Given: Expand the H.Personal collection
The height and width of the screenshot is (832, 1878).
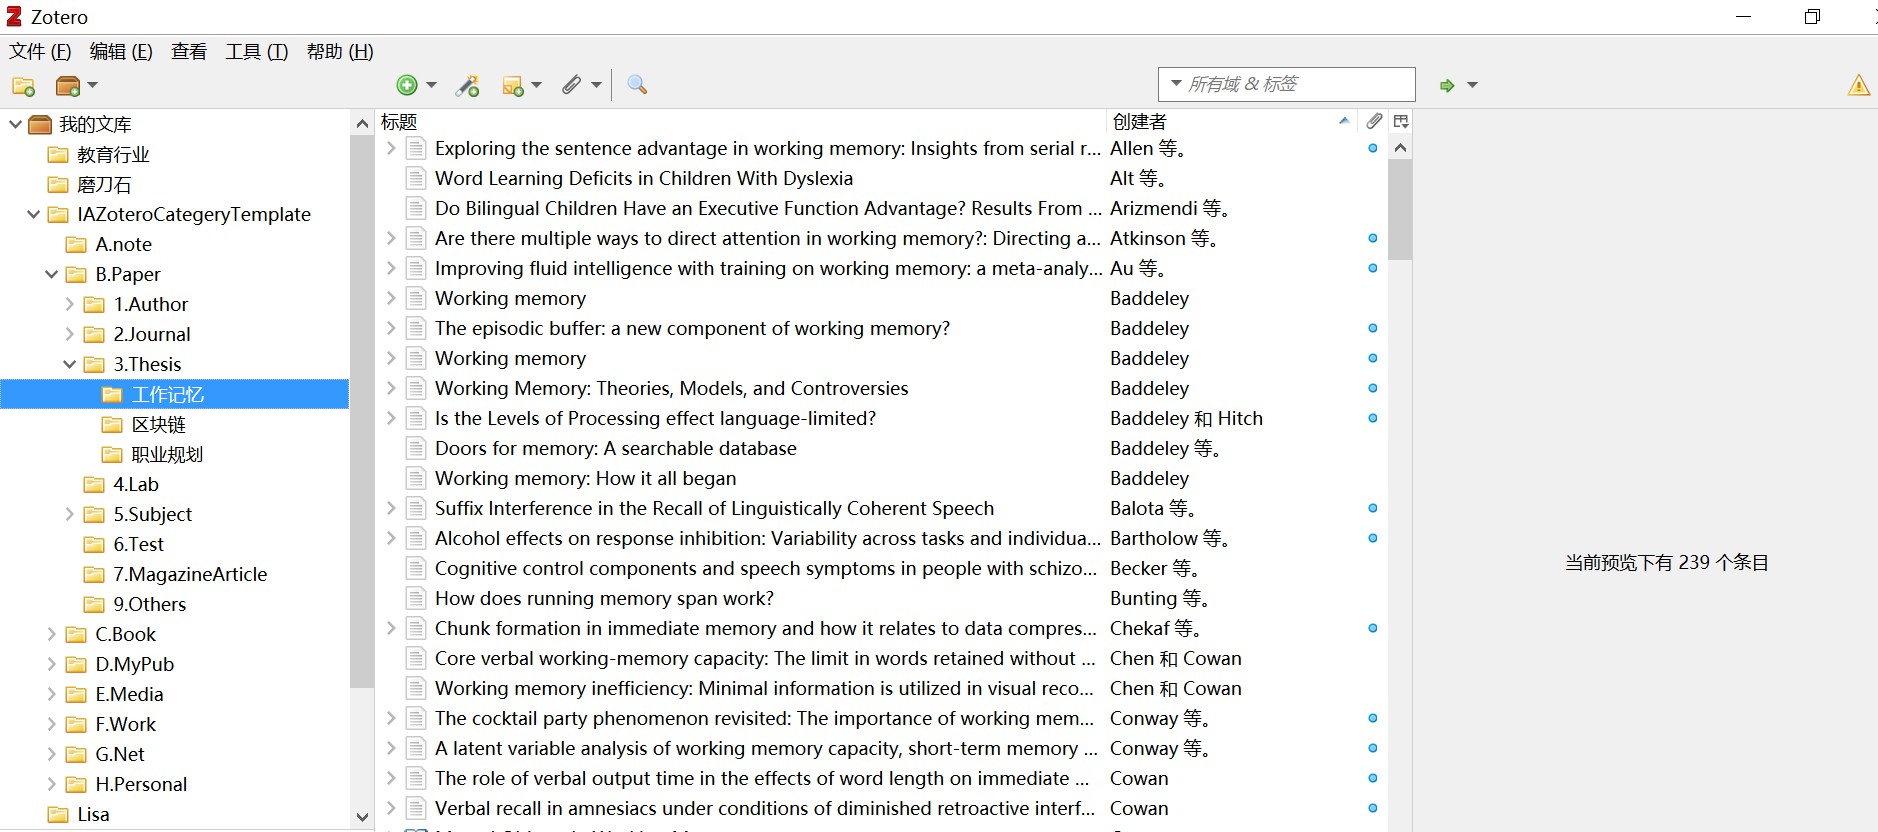Looking at the screenshot, I should coord(51,784).
